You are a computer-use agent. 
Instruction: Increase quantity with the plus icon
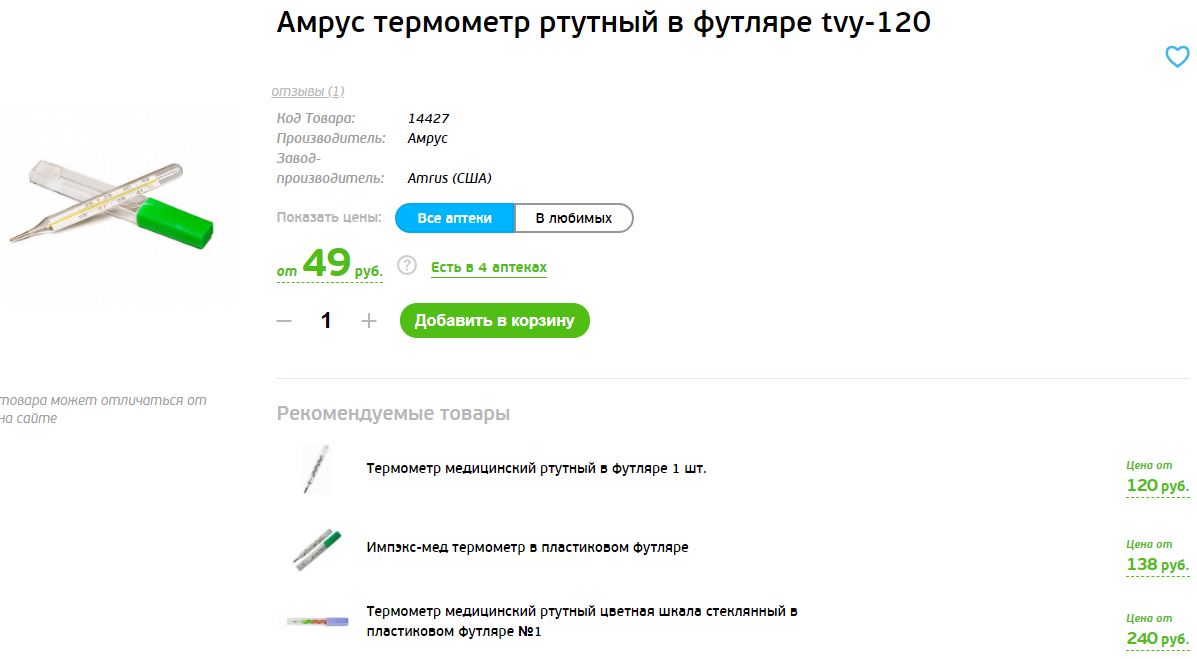pyautogui.click(x=369, y=321)
